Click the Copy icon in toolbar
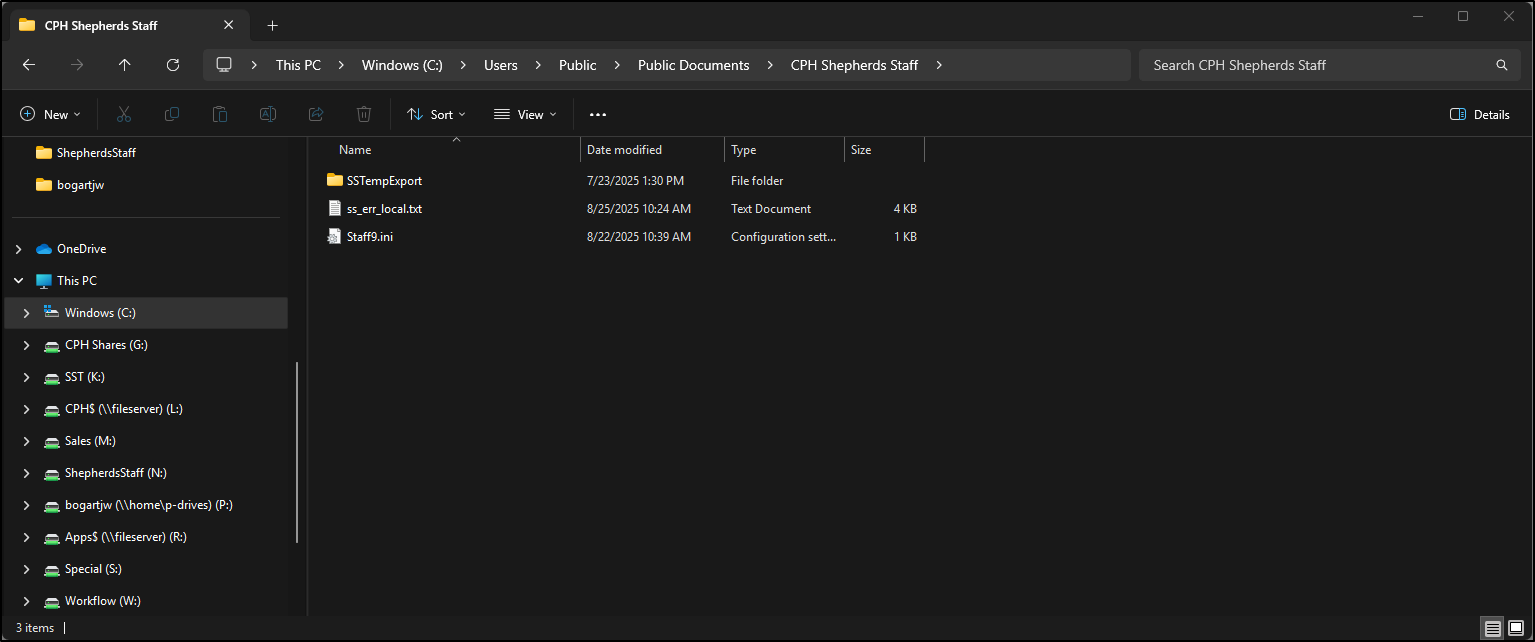This screenshot has width=1535, height=642. click(172, 115)
